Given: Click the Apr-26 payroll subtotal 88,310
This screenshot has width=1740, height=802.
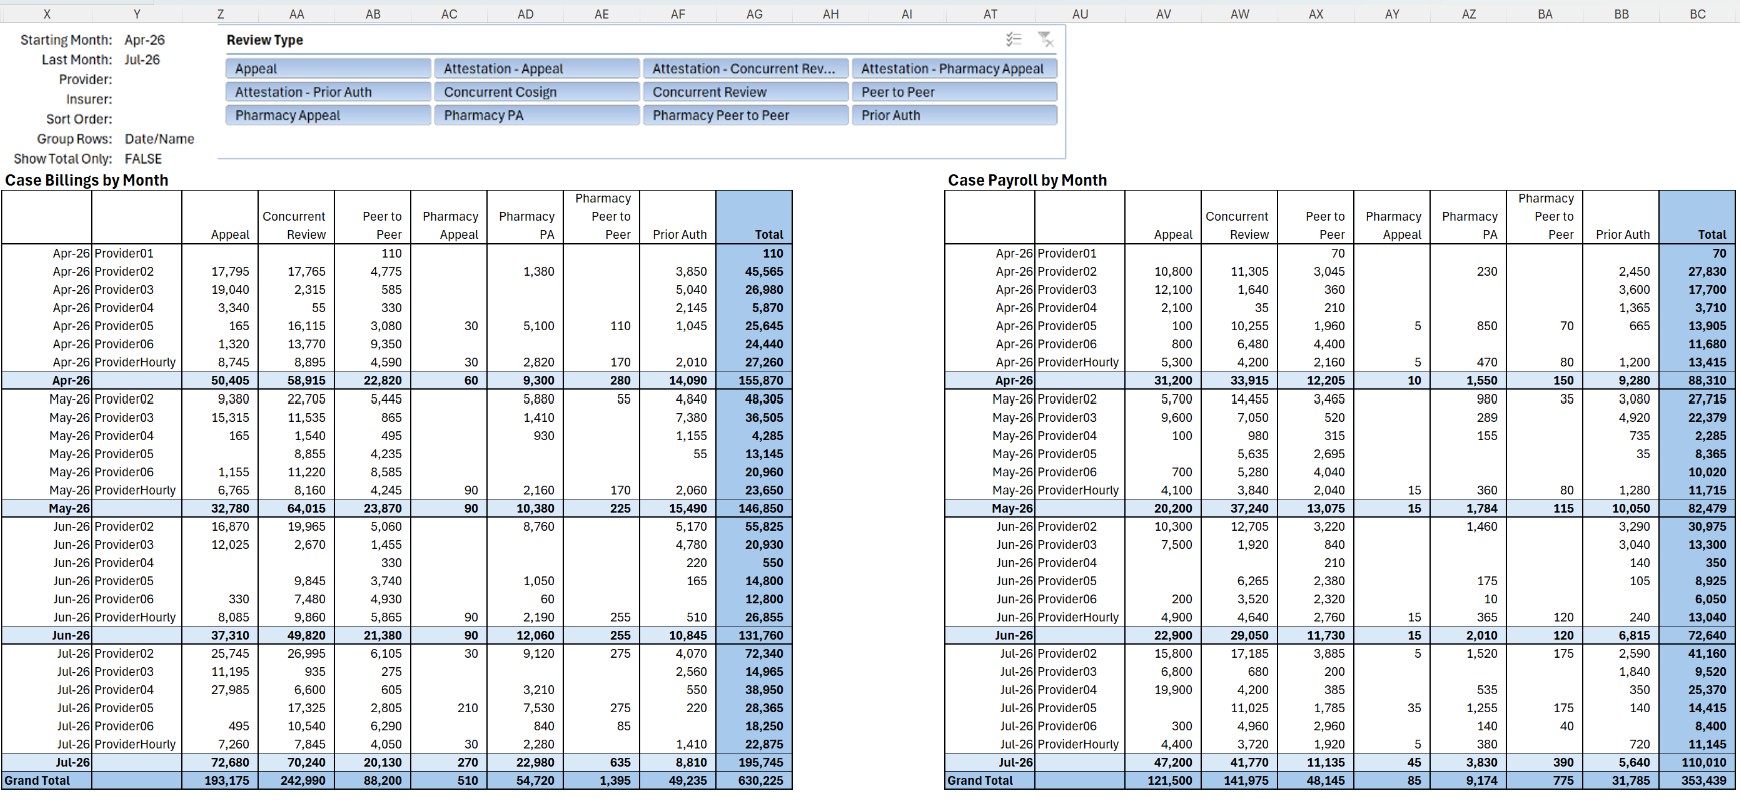Looking at the screenshot, I should pyautogui.click(x=1706, y=381).
